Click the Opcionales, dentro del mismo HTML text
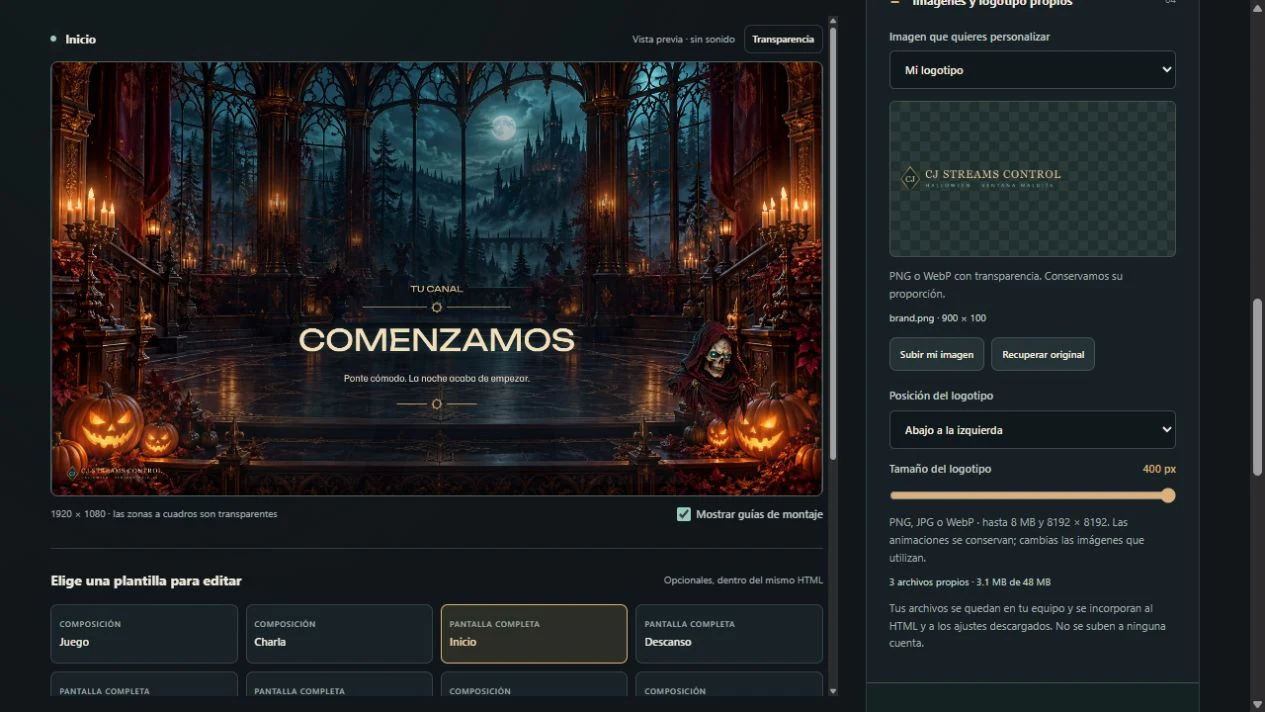Screen dimensions: 1265x712 click(743, 580)
